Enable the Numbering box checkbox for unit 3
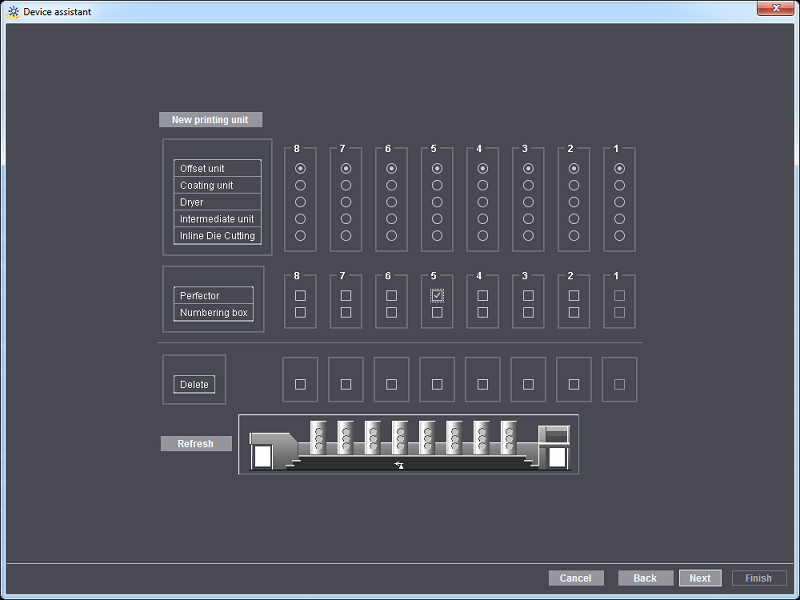This screenshot has height=600, width=800. [x=527, y=313]
